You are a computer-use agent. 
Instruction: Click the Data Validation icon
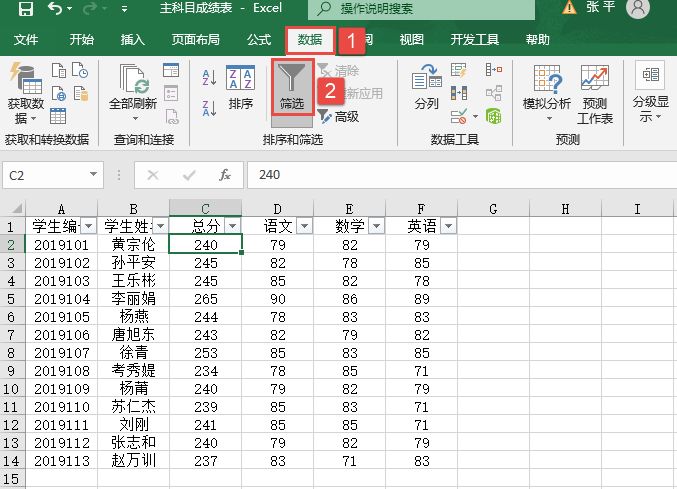pyautogui.click(x=459, y=117)
